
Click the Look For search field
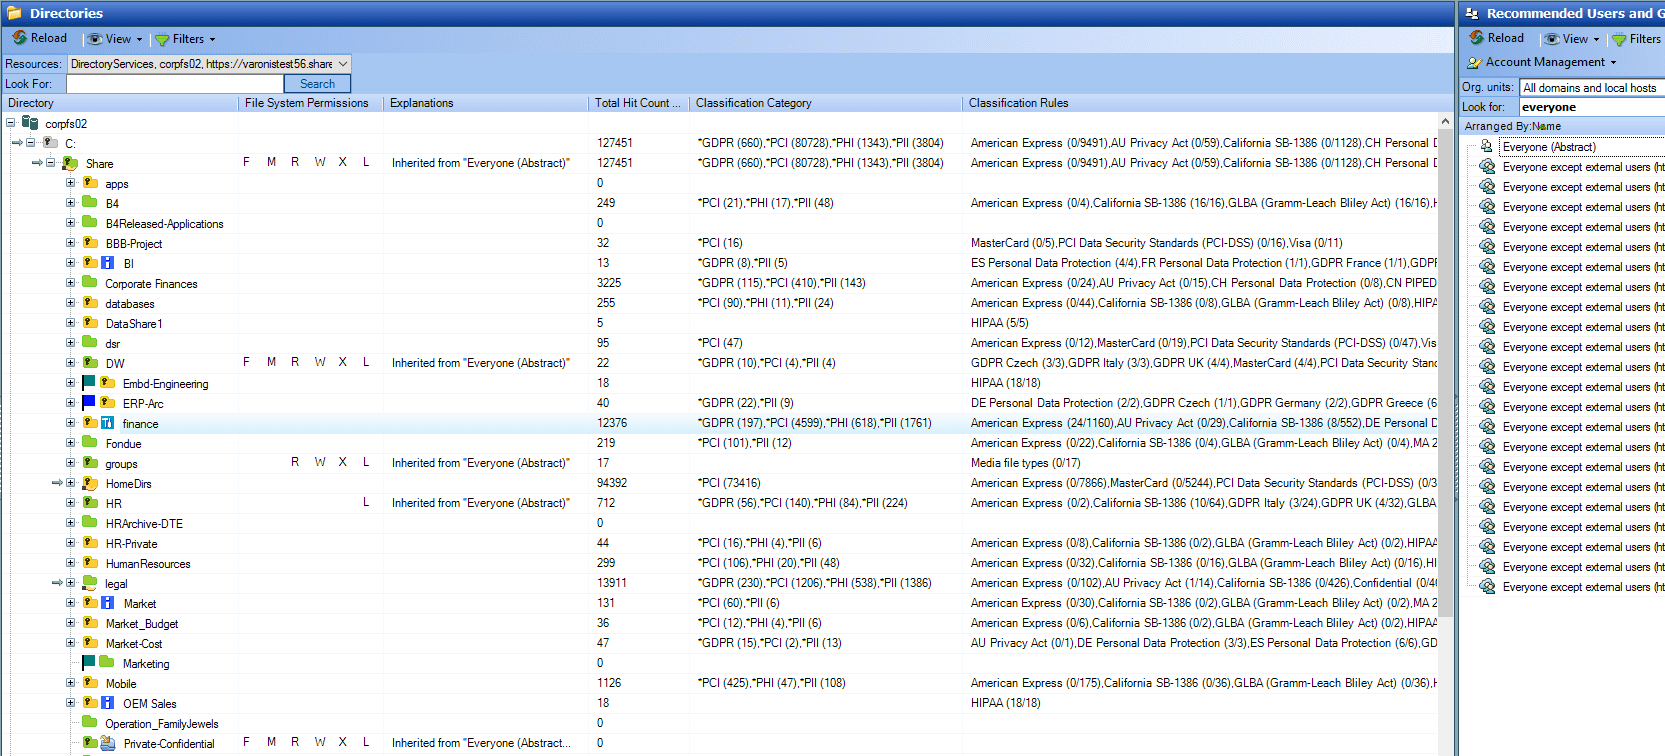(x=175, y=84)
